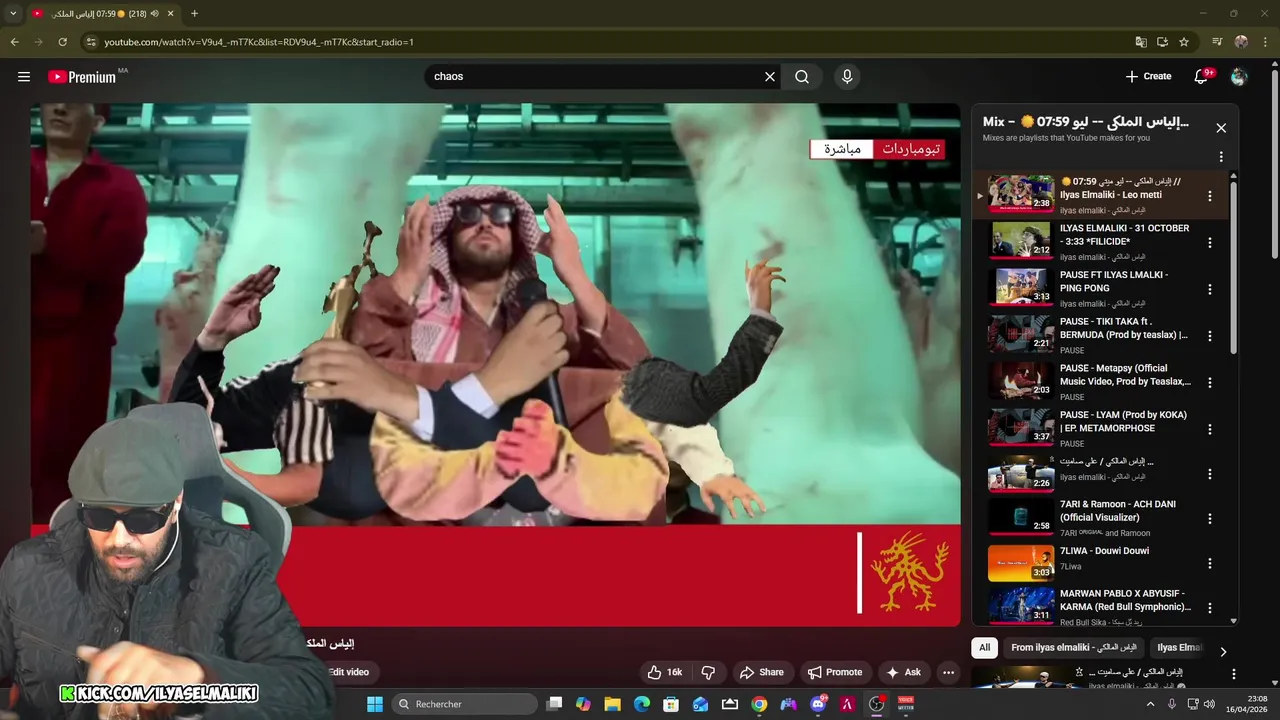Open options for Leo metti video

1209,196
